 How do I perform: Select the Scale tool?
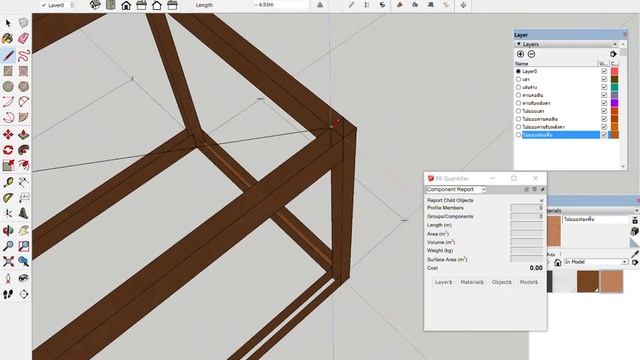pyautogui.click(x=8, y=165)
